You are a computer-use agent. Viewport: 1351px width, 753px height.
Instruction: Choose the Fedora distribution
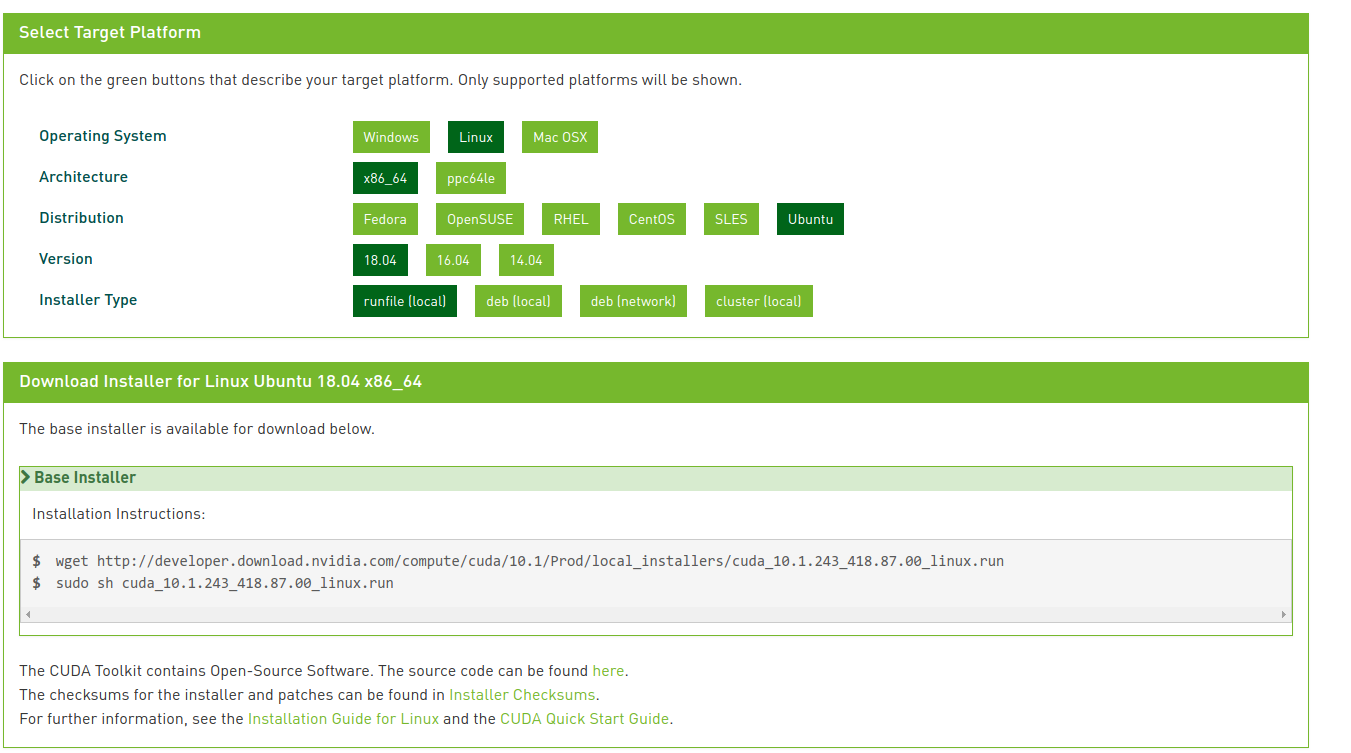point(385,219)
